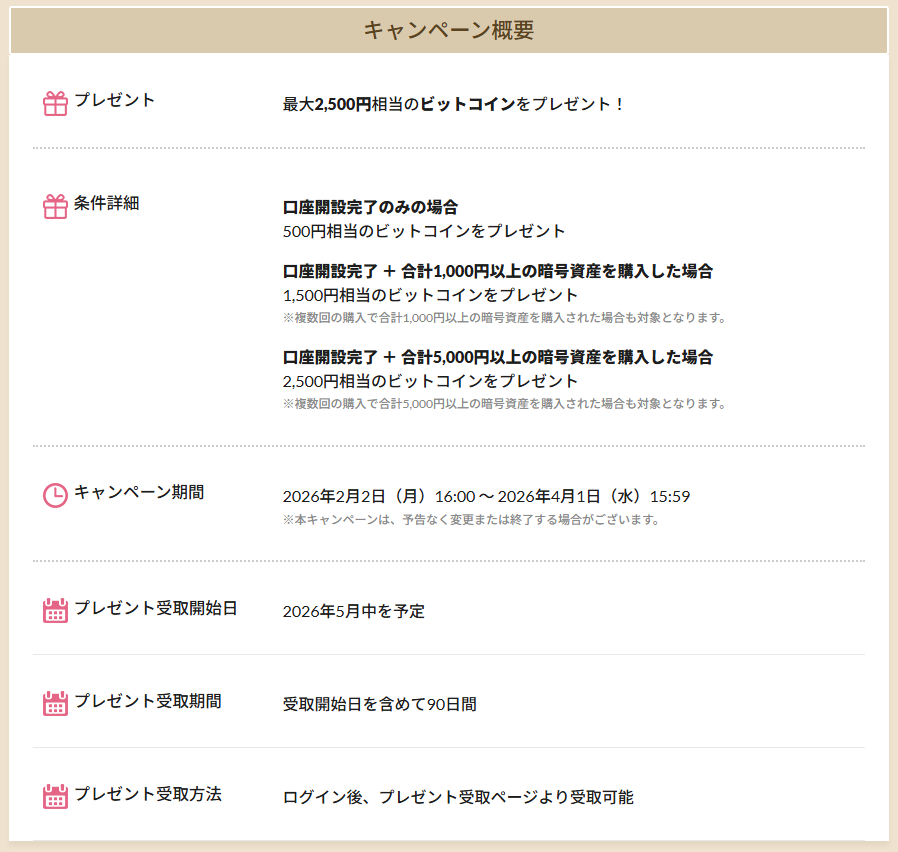This screenshot has height=852, width=898.
Task: Select the プレゼント受取方法 label text
Action: (x=147, y=794)
